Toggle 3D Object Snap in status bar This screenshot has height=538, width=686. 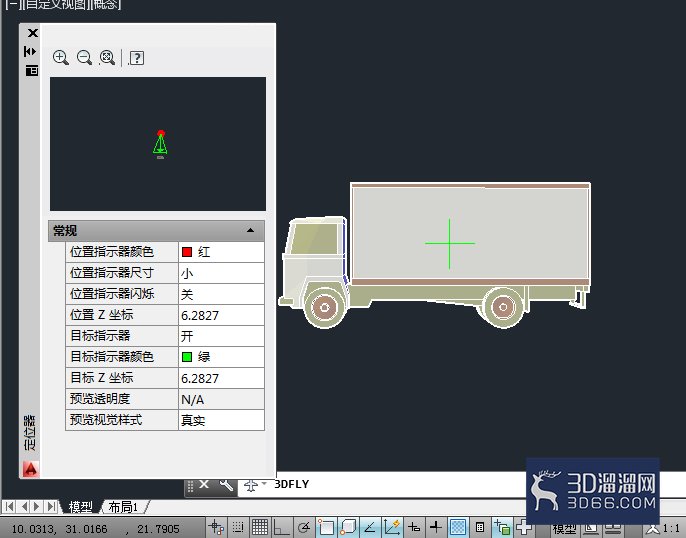(x=348, y=528)
